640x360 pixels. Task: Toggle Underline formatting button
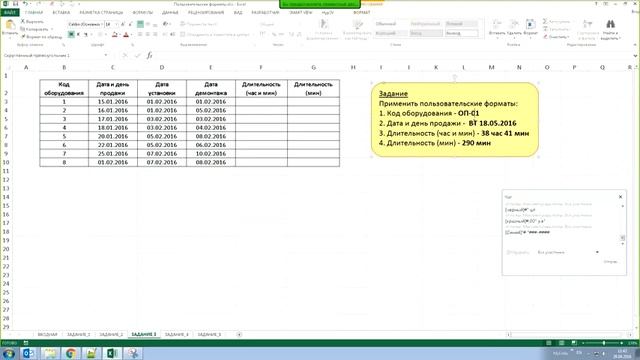(86, 35)
